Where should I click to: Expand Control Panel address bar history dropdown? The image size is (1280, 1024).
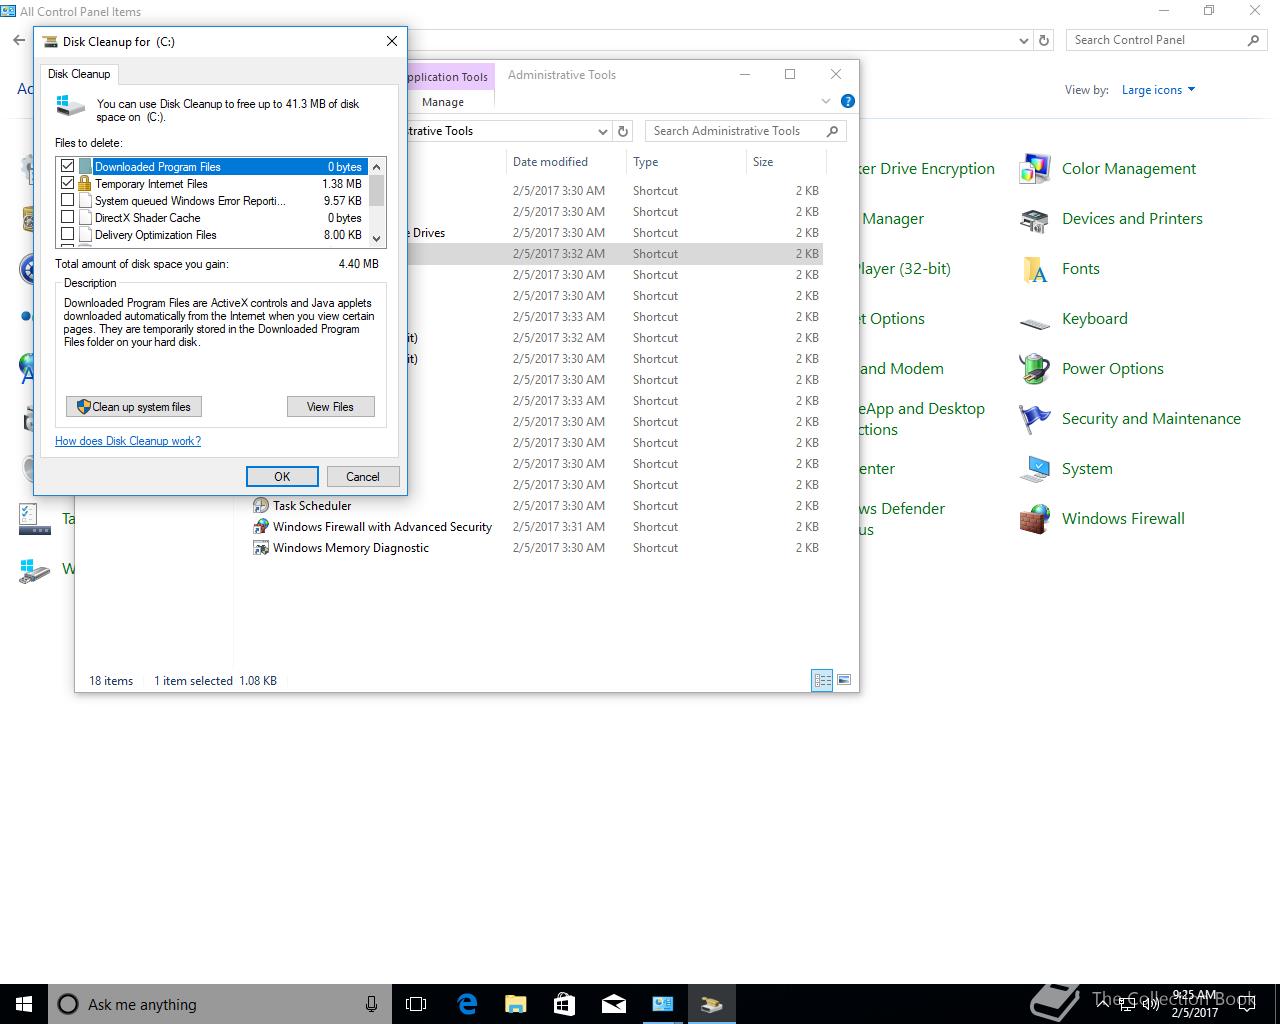point(1023,41)
